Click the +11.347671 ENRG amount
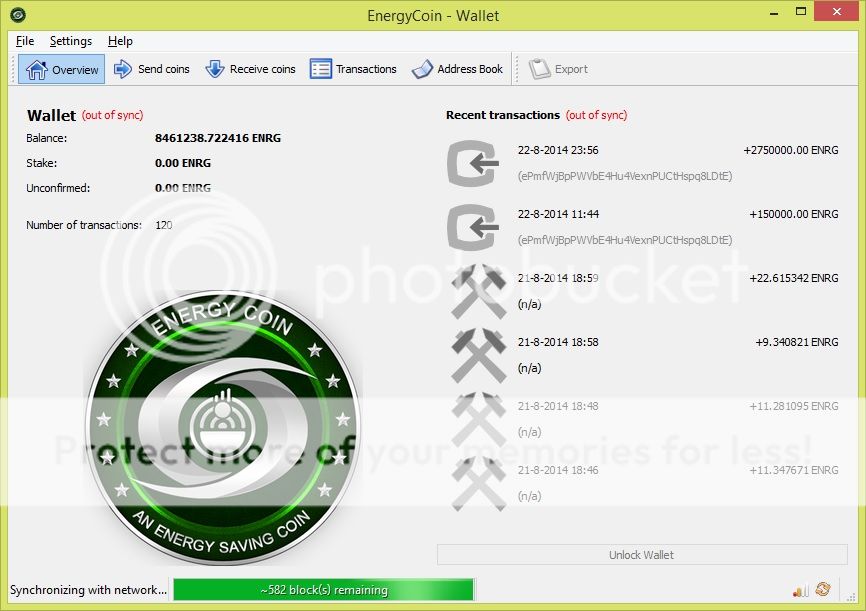Screen dimensions: 866x611 tap(794, 471)
